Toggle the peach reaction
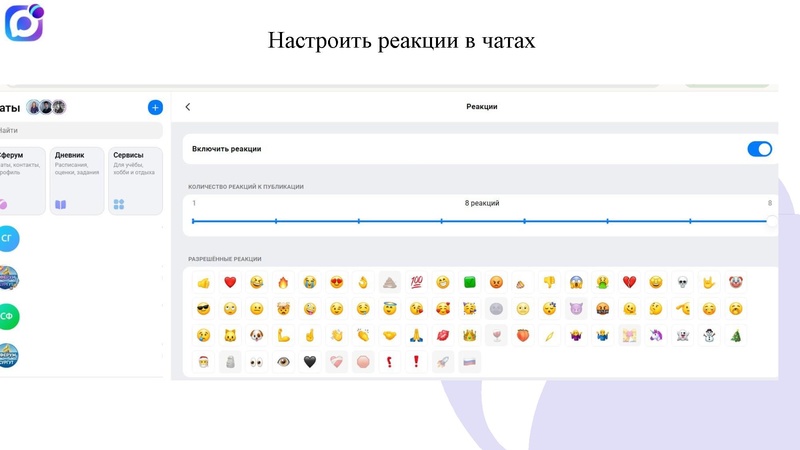Viewport: 800px width, 450px height. pyautogui.click(x=523, y=335)
